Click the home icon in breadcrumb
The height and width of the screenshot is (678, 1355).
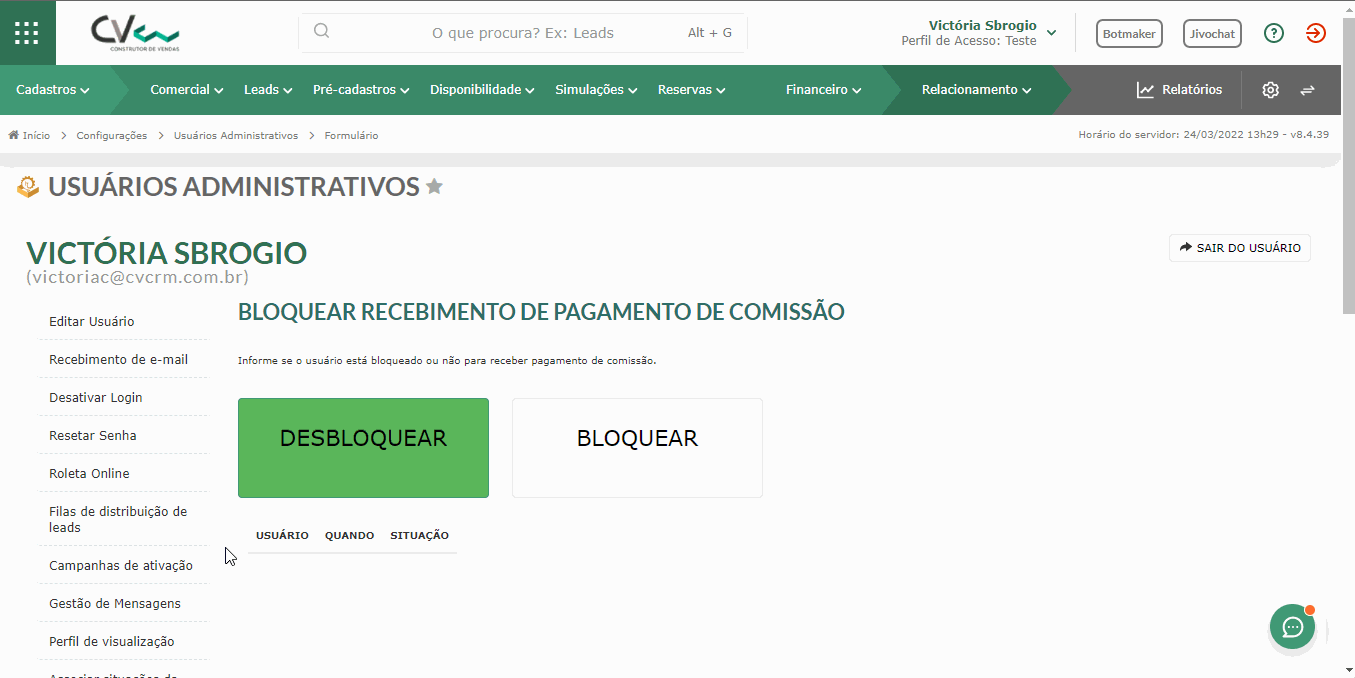[x=14, y=135]
